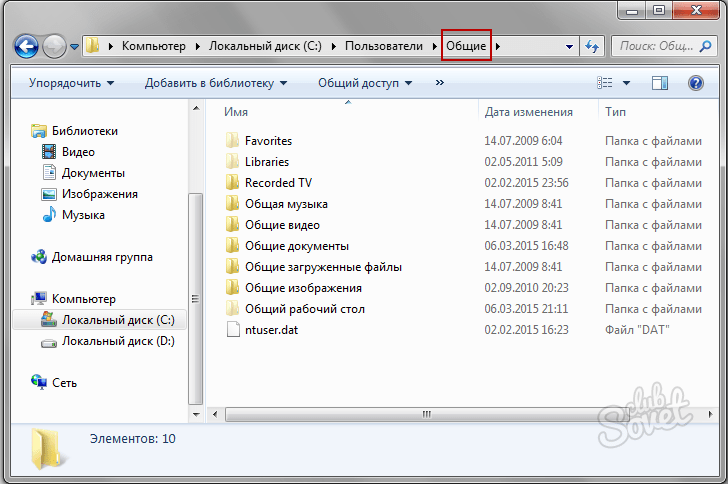
Task: Select the Общая музыка folder
Action: (286, 204)
